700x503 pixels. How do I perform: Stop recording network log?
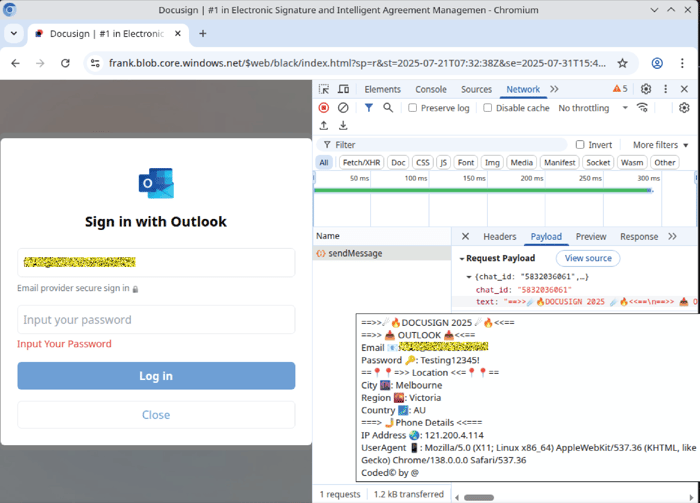324,108
